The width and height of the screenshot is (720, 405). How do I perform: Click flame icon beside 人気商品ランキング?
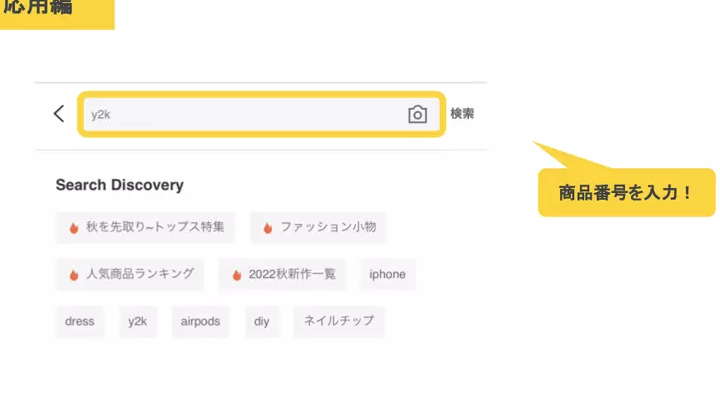[74, 275]
